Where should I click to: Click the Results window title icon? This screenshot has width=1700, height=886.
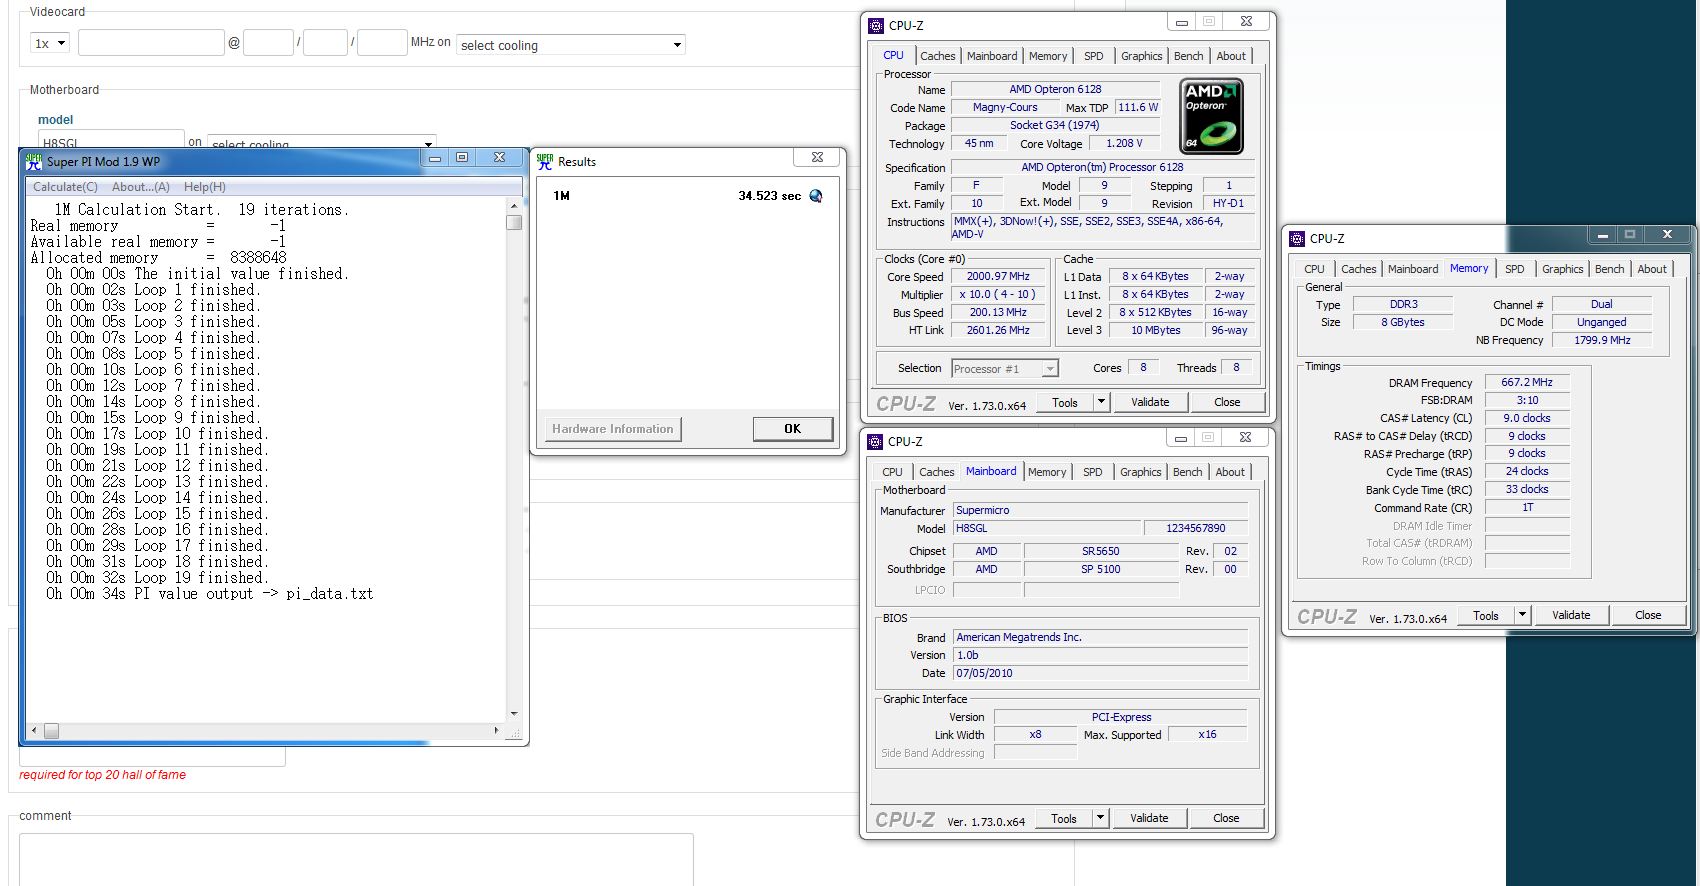tap(545, 161)
